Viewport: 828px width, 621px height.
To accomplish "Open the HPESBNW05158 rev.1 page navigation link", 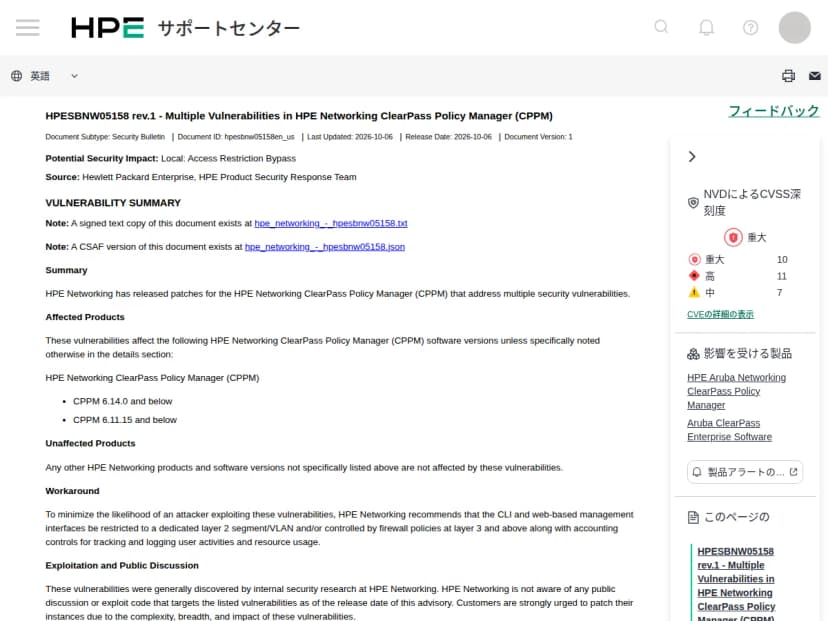I will (x=736, y=585).
